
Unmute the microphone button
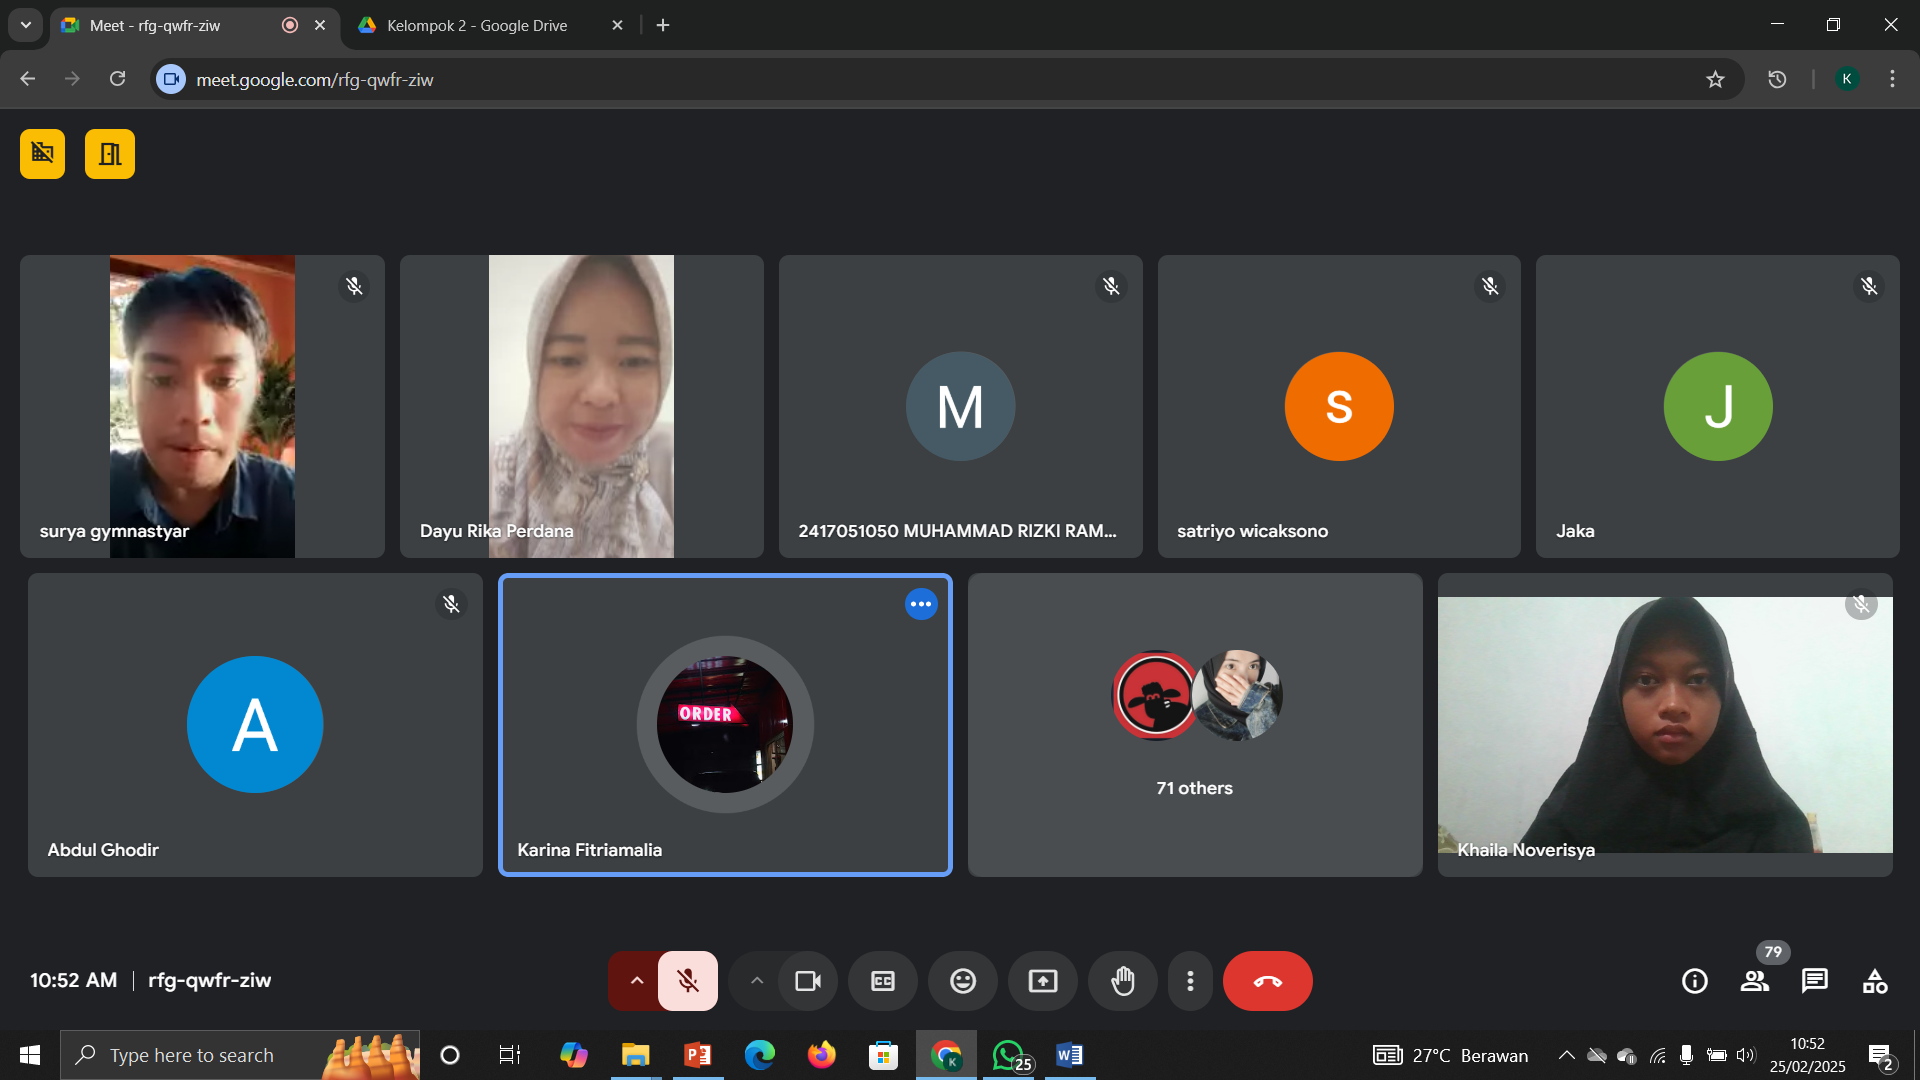pos(688,981)
